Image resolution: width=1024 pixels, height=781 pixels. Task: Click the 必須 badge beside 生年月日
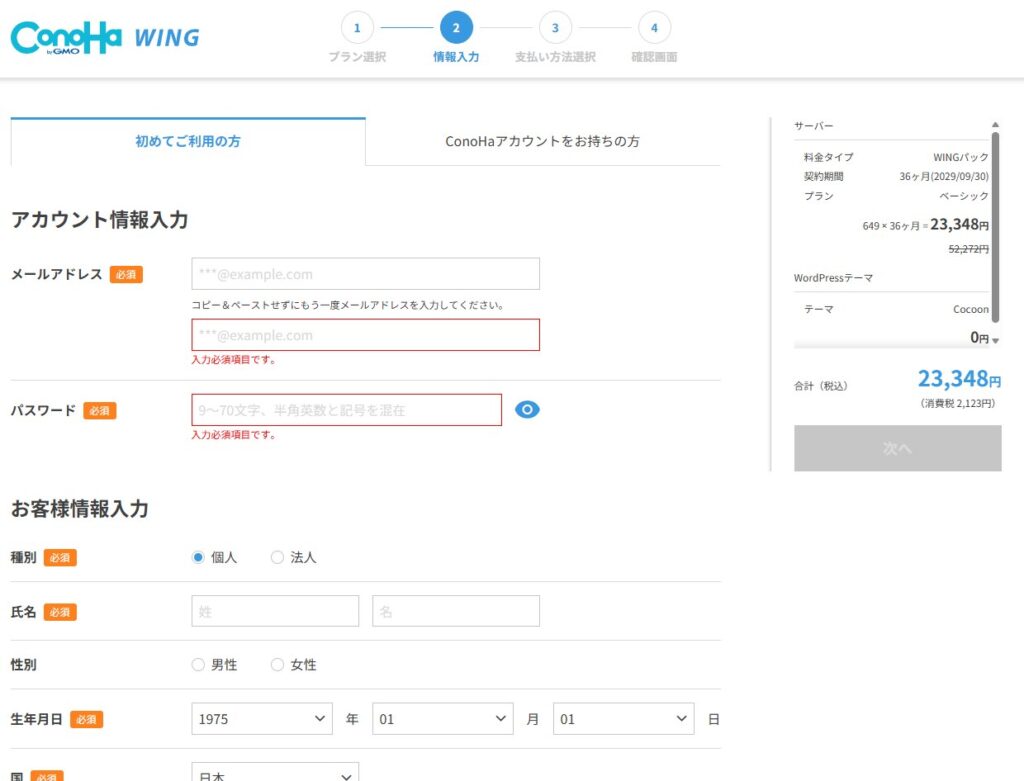(x=86, y=720)
